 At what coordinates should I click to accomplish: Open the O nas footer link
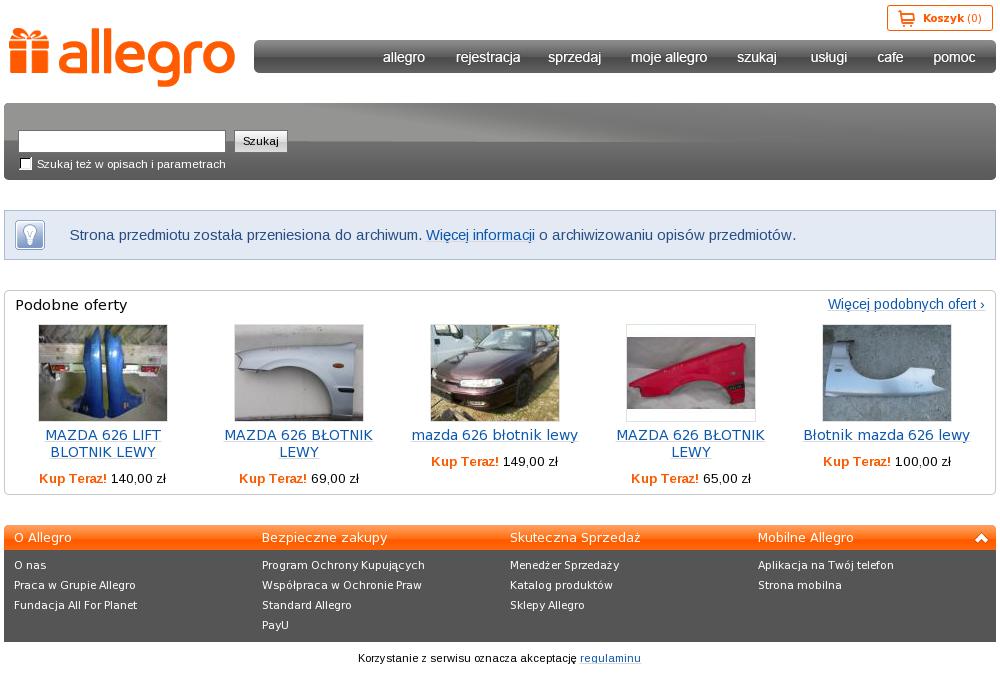[x=30, y=565]
